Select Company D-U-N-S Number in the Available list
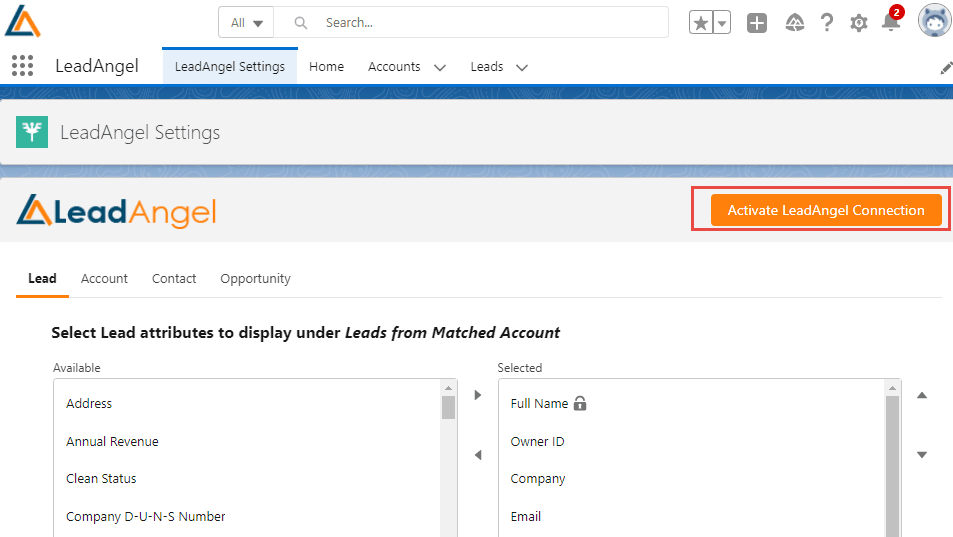This screenshot has height=537, width=953. 246,516
